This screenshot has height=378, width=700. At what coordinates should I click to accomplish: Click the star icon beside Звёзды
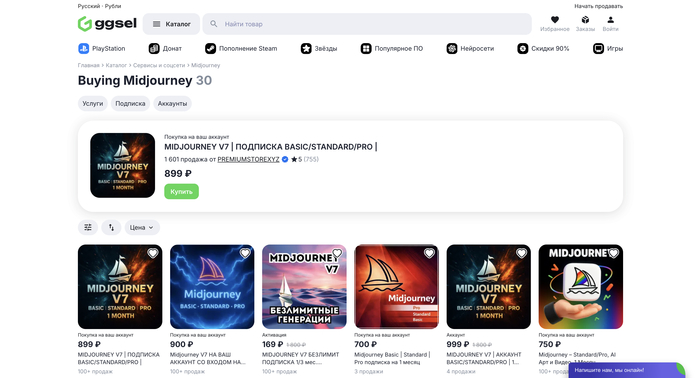pyautogui.click(x=306, y=49)
